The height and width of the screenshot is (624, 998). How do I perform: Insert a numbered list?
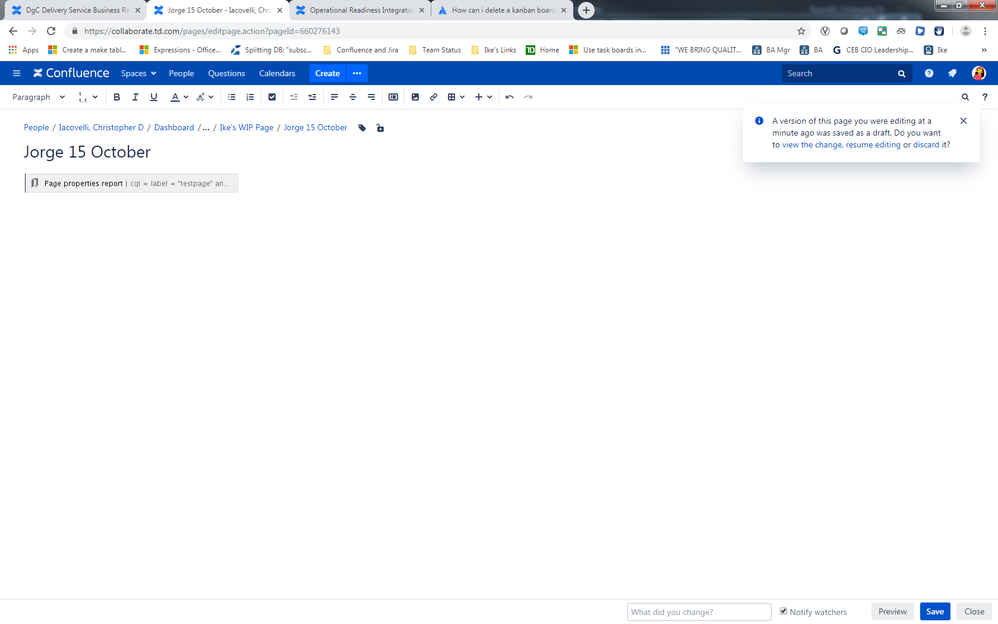click(250, 97)
